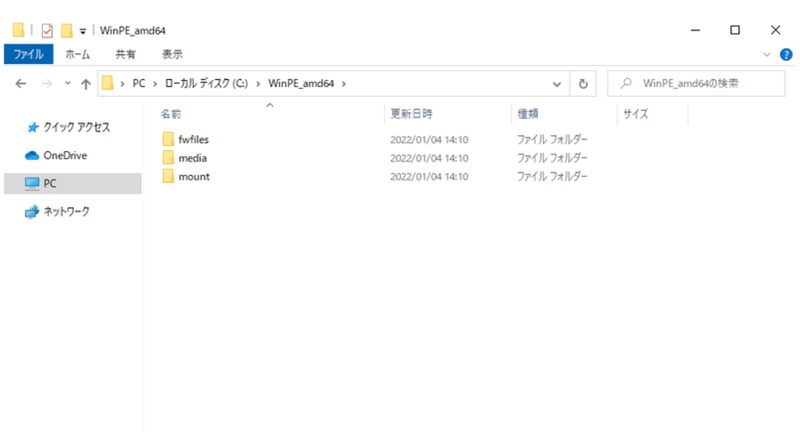800x432 pixels.
Task: Minimize the WinPE_amd64 window
Action: (x=695, y=30)
